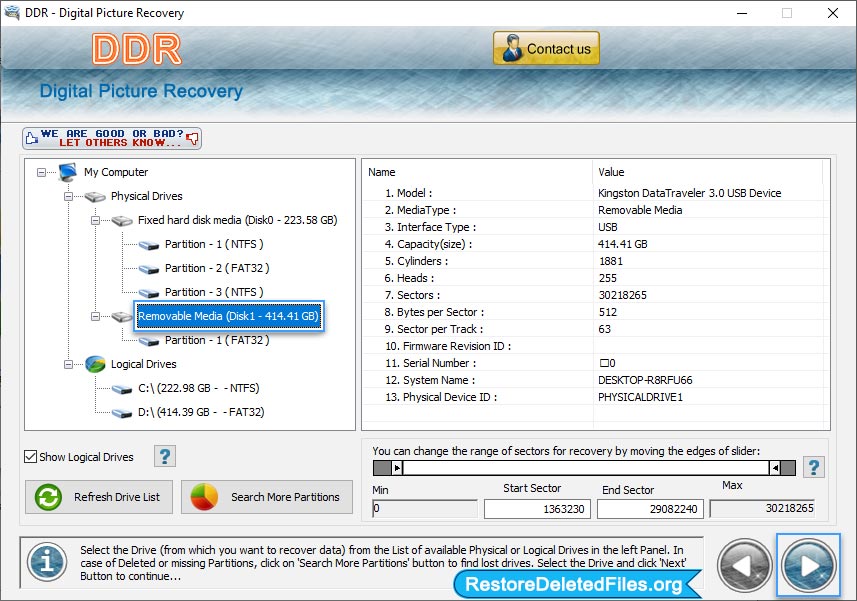The image size is (857, 601).
Task: Click the sector range slider track
Action: tap(586, 468)
